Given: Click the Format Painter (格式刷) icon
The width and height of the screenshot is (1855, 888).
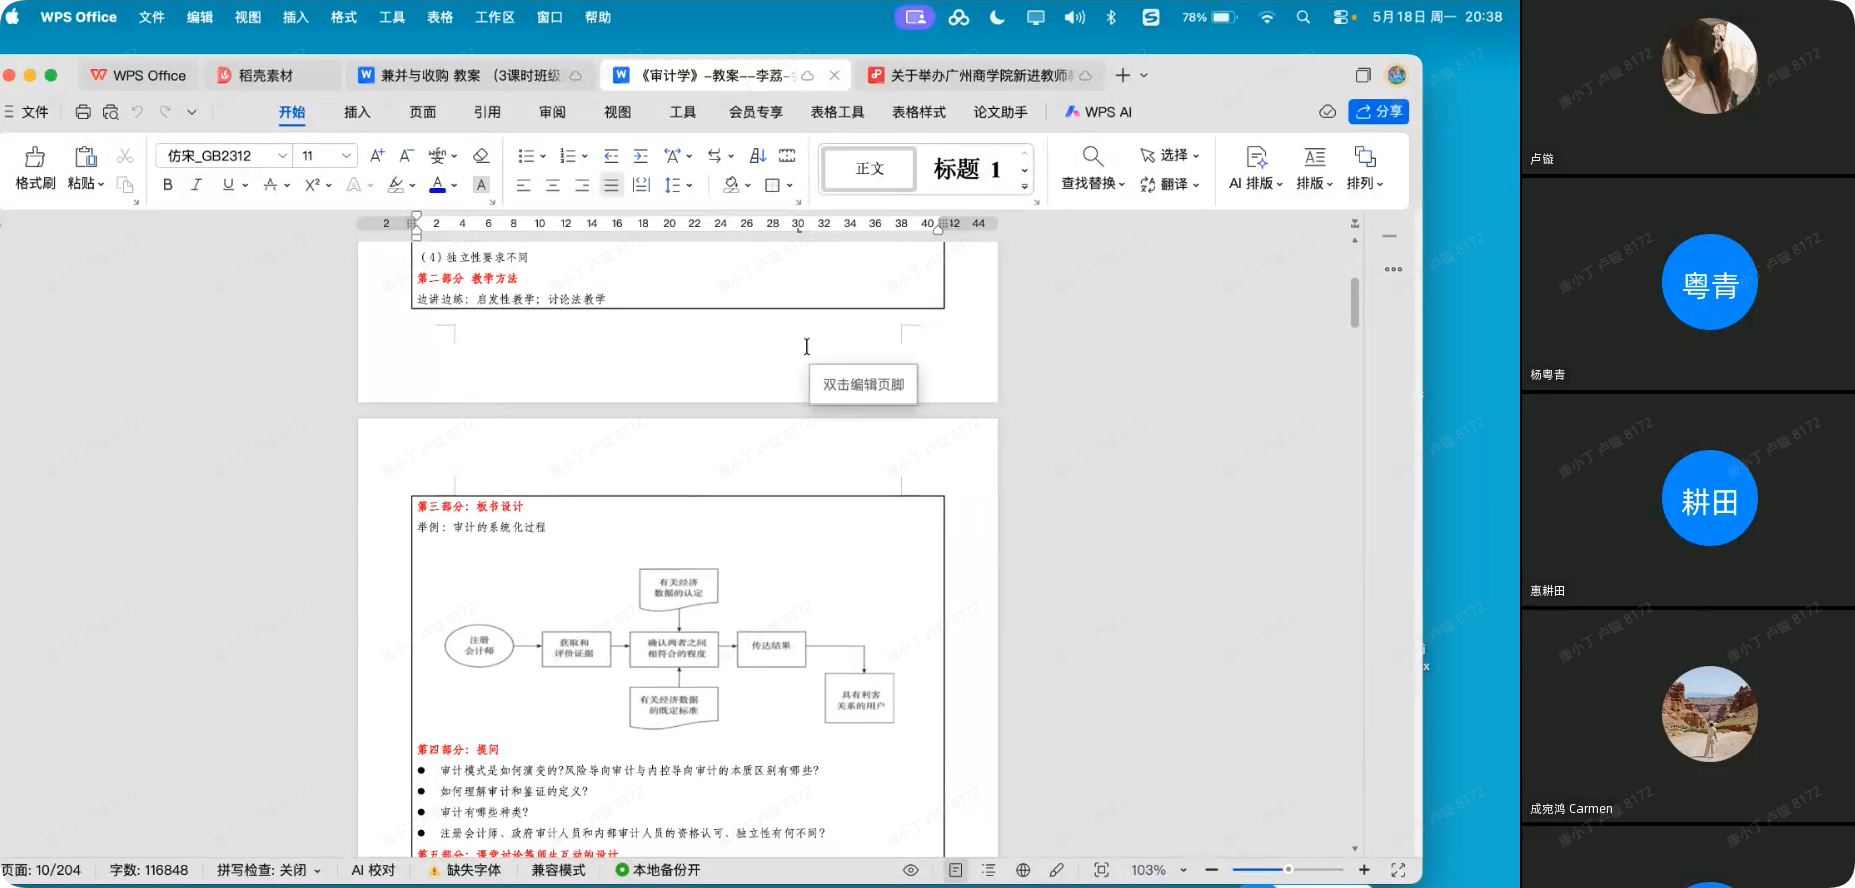Looking at the screenshot, I should pyautogui.click(x=35, y=157).
